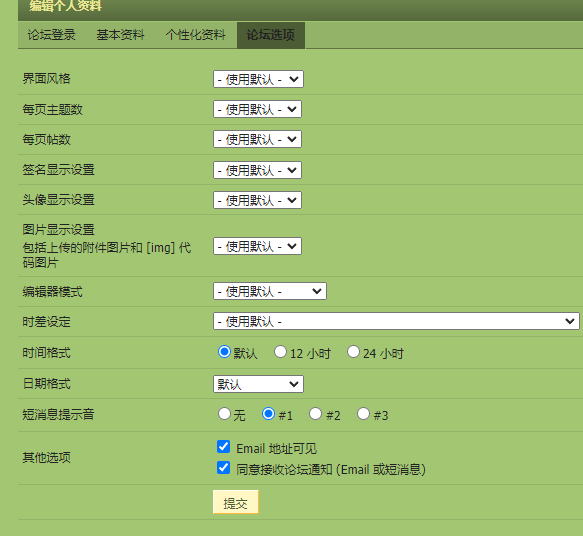Click the 提交 submit button
Viewport: 583px width, 536px height.
click(235, 502)
